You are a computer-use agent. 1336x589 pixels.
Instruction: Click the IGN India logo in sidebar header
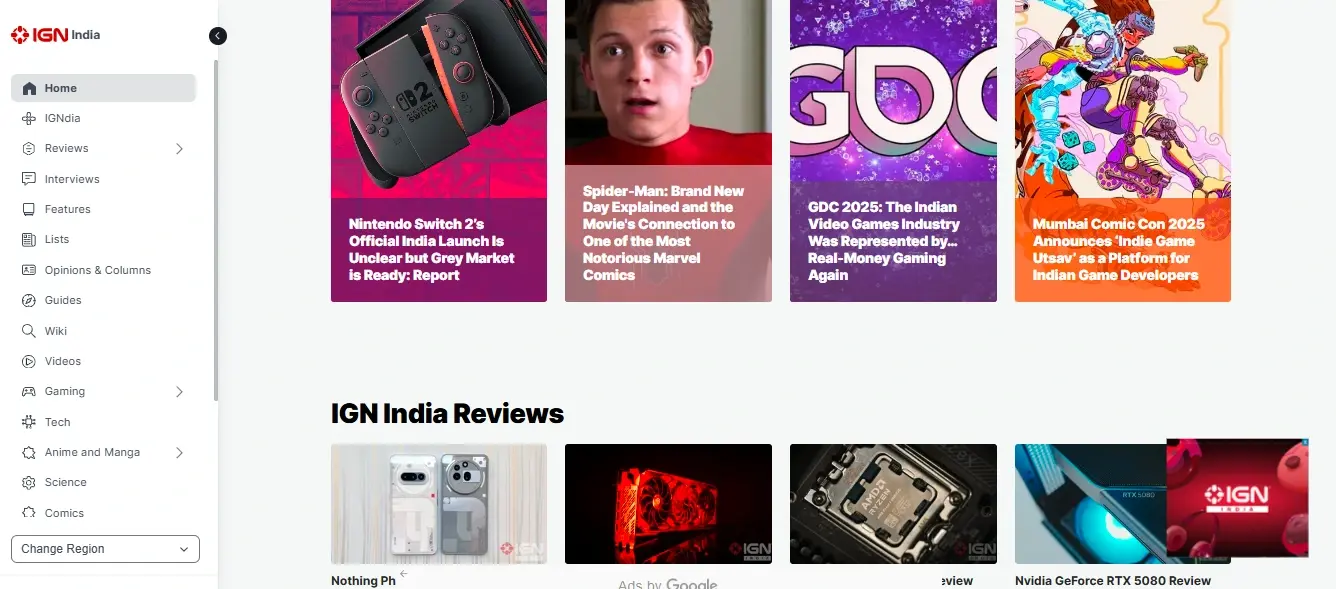click(55, 35)
